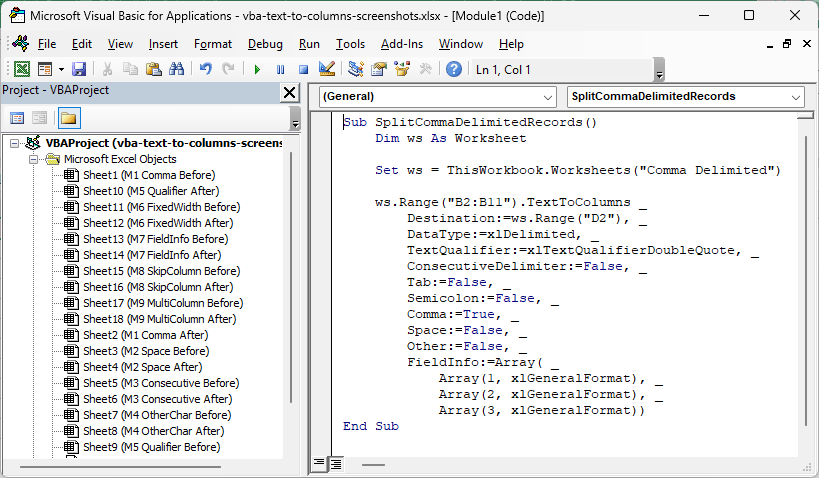
Task: Select Sheet10 (M5 Qualifier After)
Action: [x=151, y=191]
